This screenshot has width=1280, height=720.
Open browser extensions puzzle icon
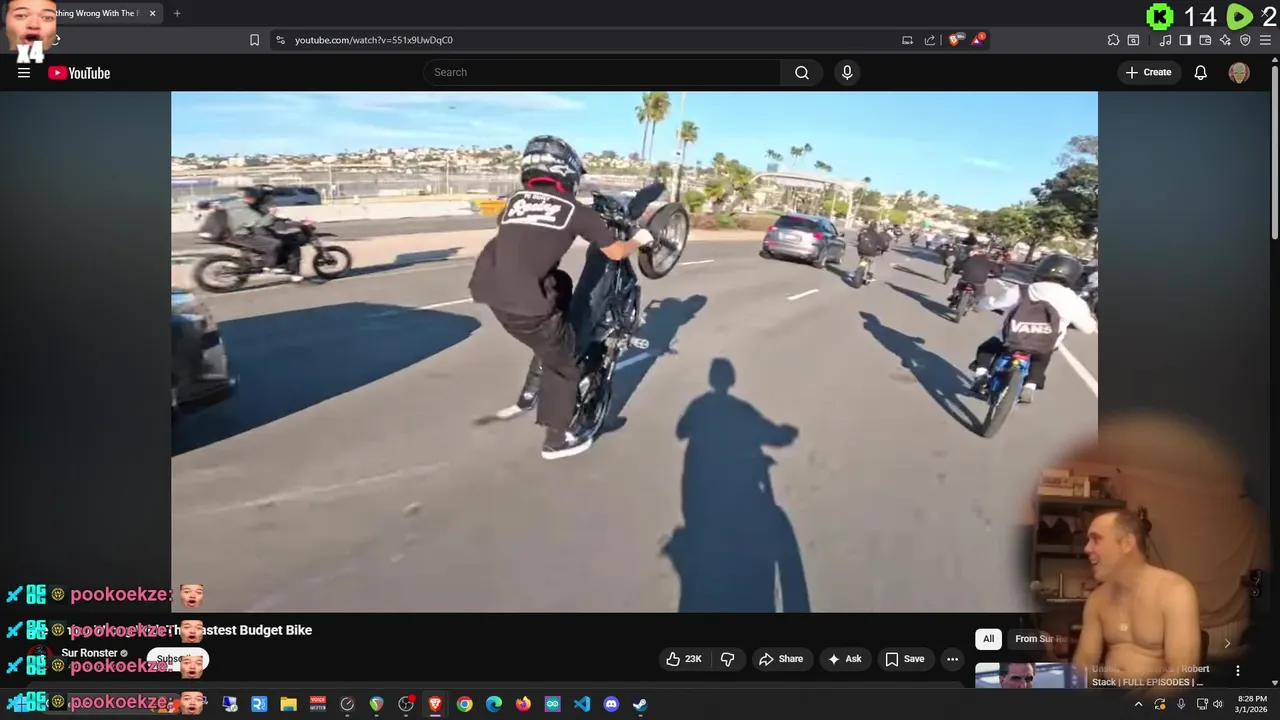pyautogui.click(x=1113, y=40)
